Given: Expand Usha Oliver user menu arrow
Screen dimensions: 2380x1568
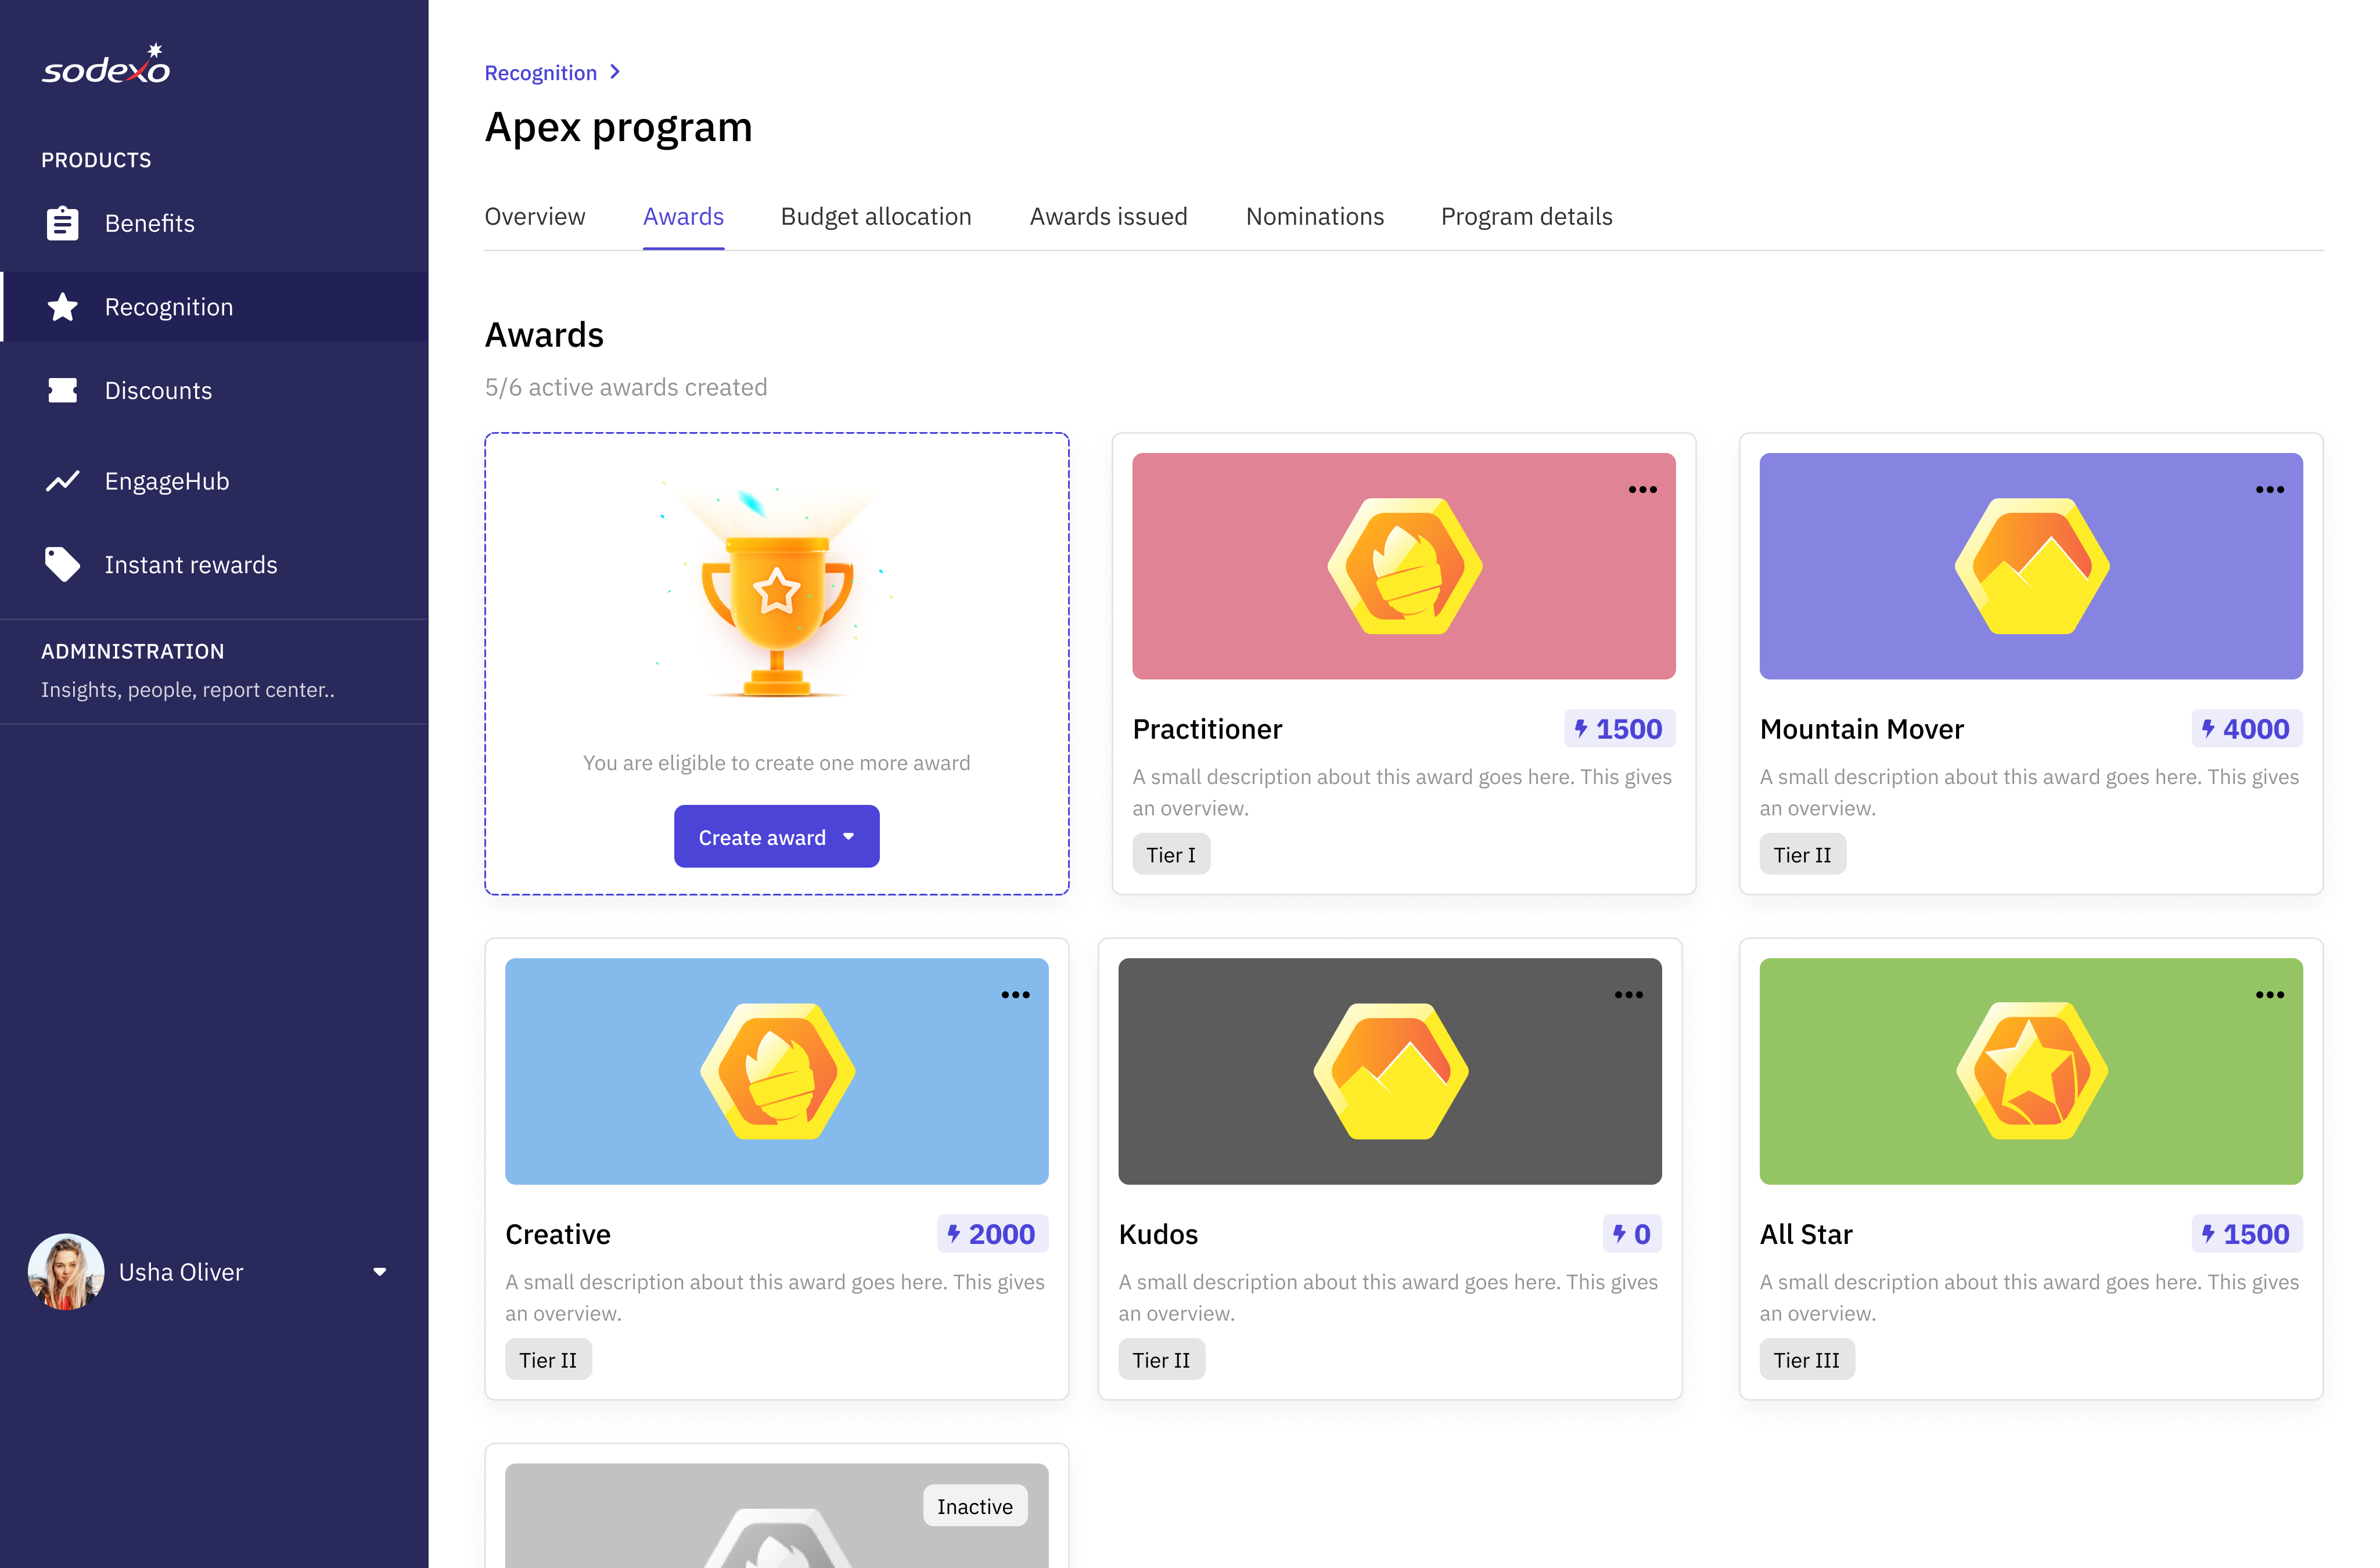Looking at the screenshot, I should (x=380, y=1272).
